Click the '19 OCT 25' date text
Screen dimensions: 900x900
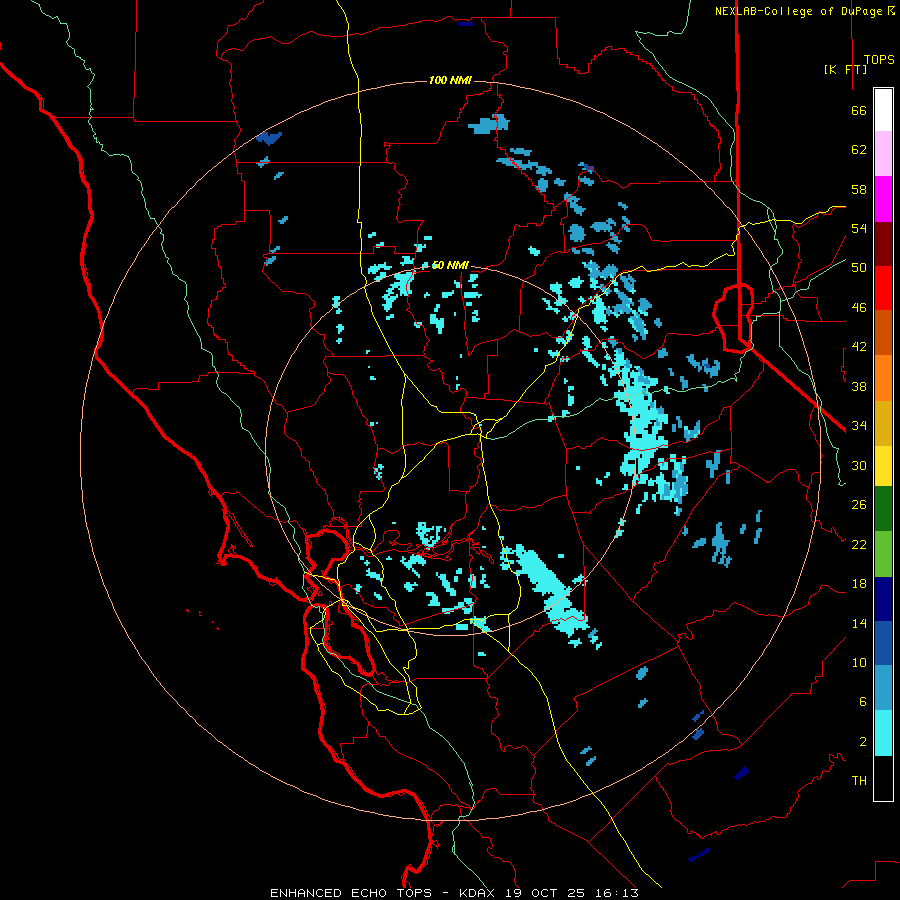coord(547,893)
